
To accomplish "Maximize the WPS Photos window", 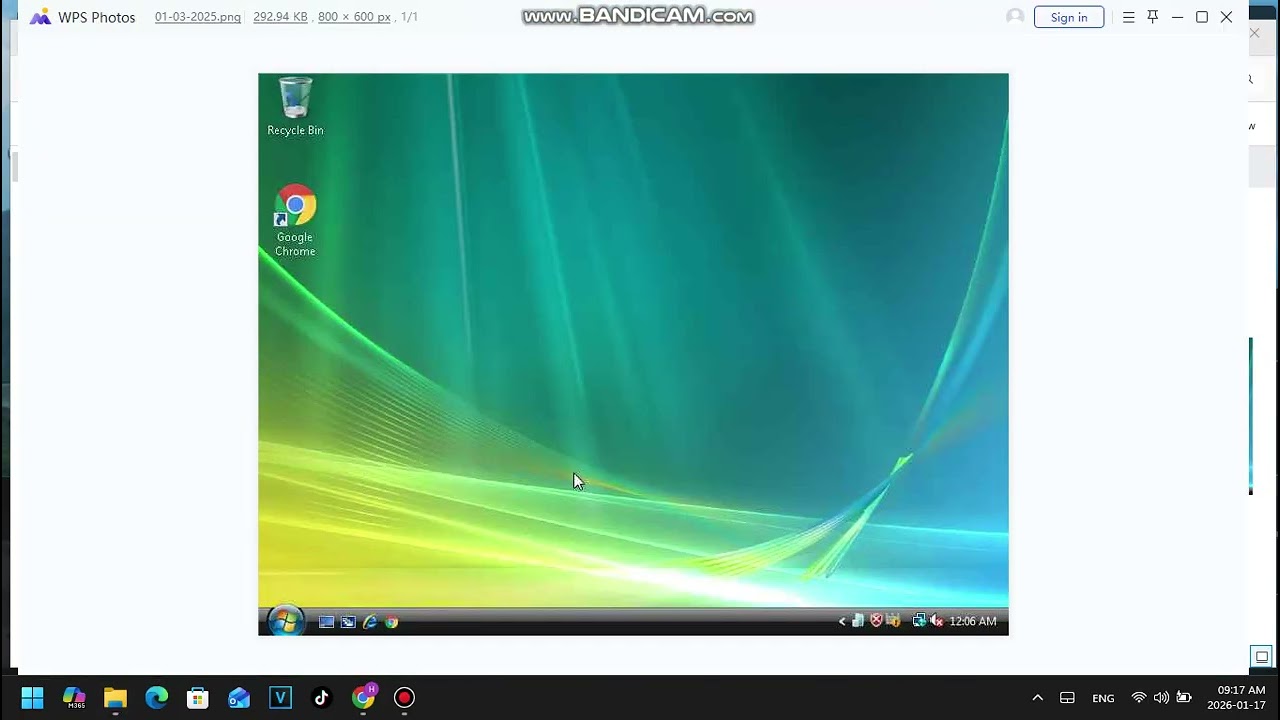I will [x=1202, y=17].
